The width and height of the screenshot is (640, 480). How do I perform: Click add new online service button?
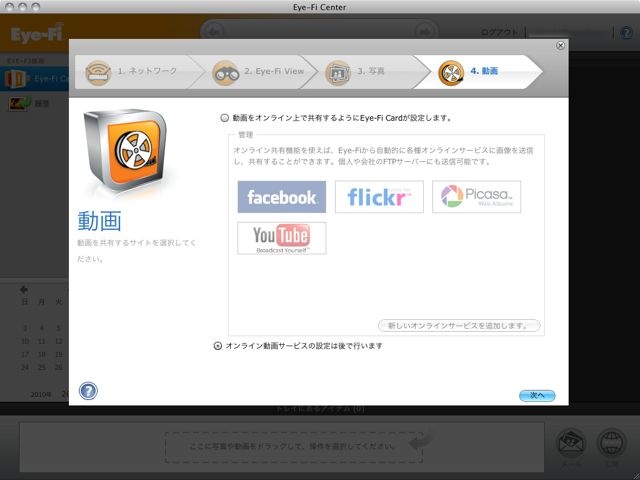(459, 326)
